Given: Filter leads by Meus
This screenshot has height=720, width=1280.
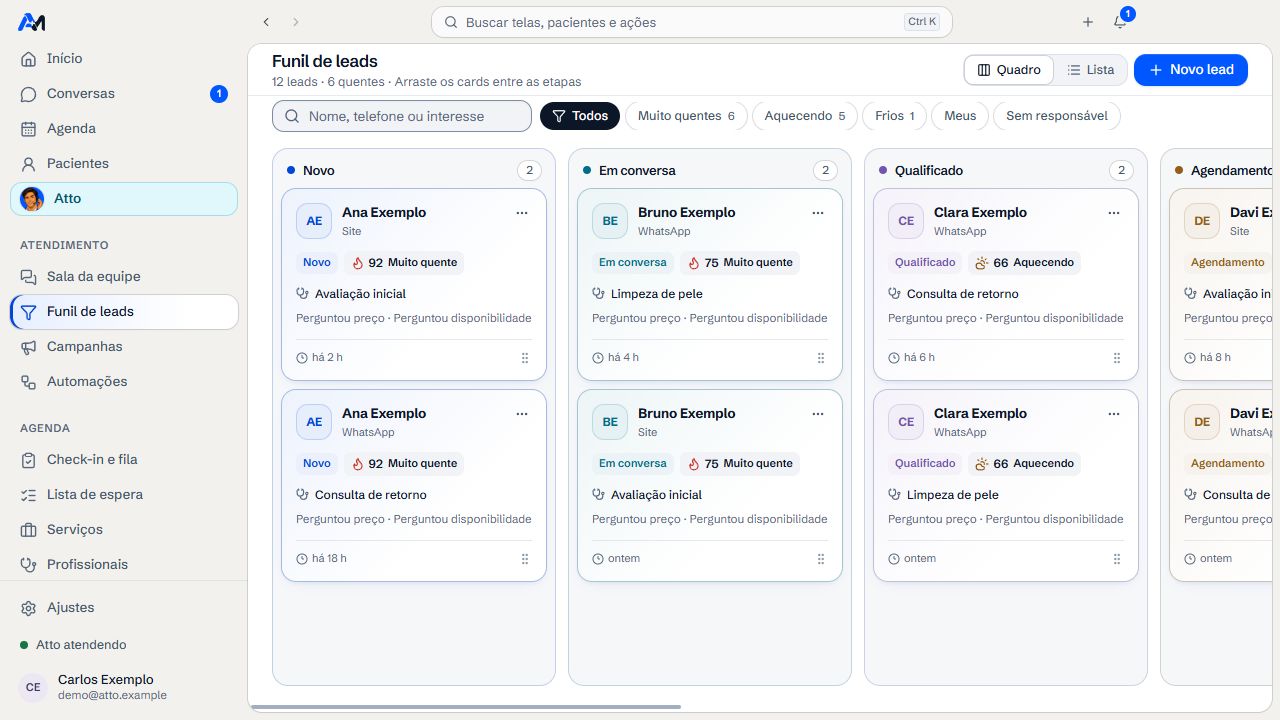Looking at the screenshot, I should 960,116.
